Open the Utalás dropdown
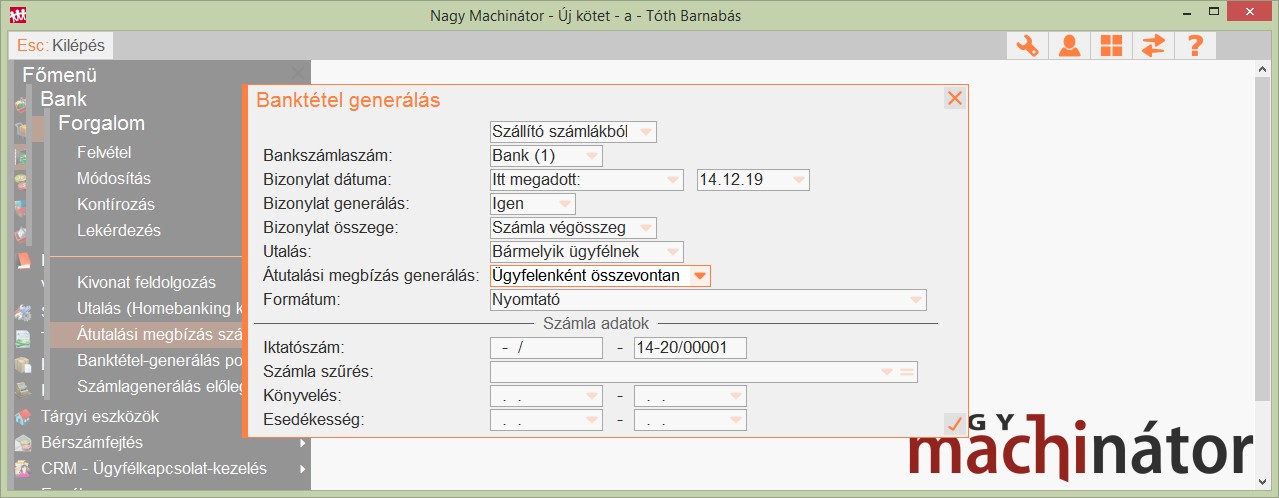This screenshot has height=498, width=1279. (672, 252)
